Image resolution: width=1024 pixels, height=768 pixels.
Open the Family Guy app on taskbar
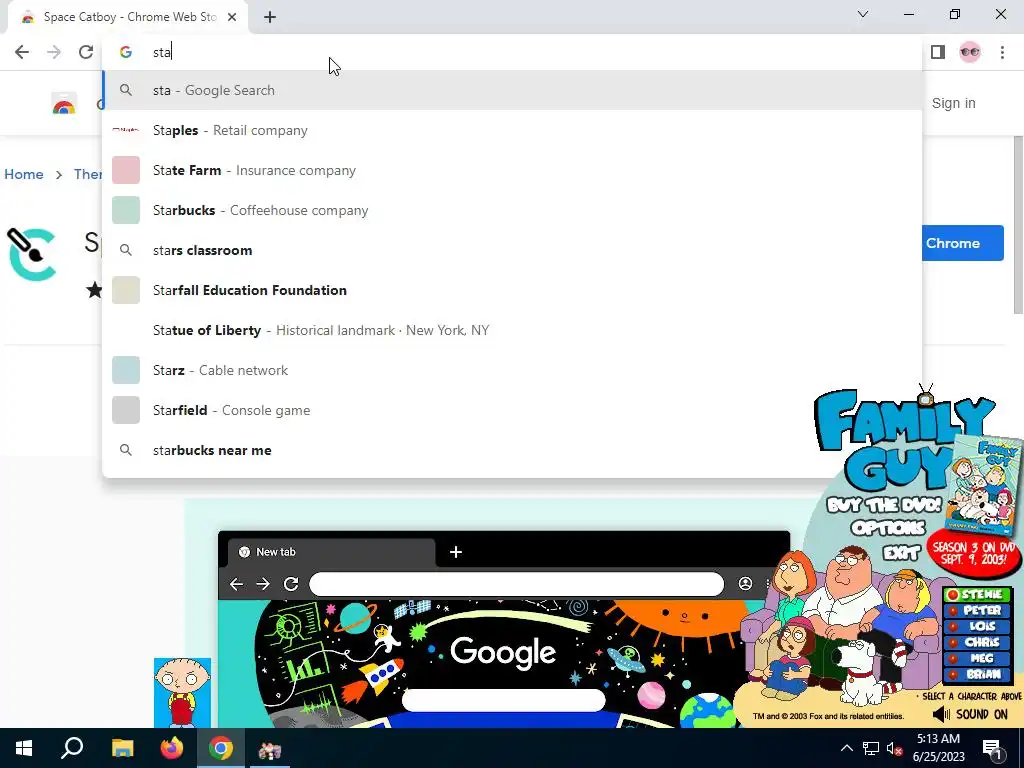(x=270, y=748)
